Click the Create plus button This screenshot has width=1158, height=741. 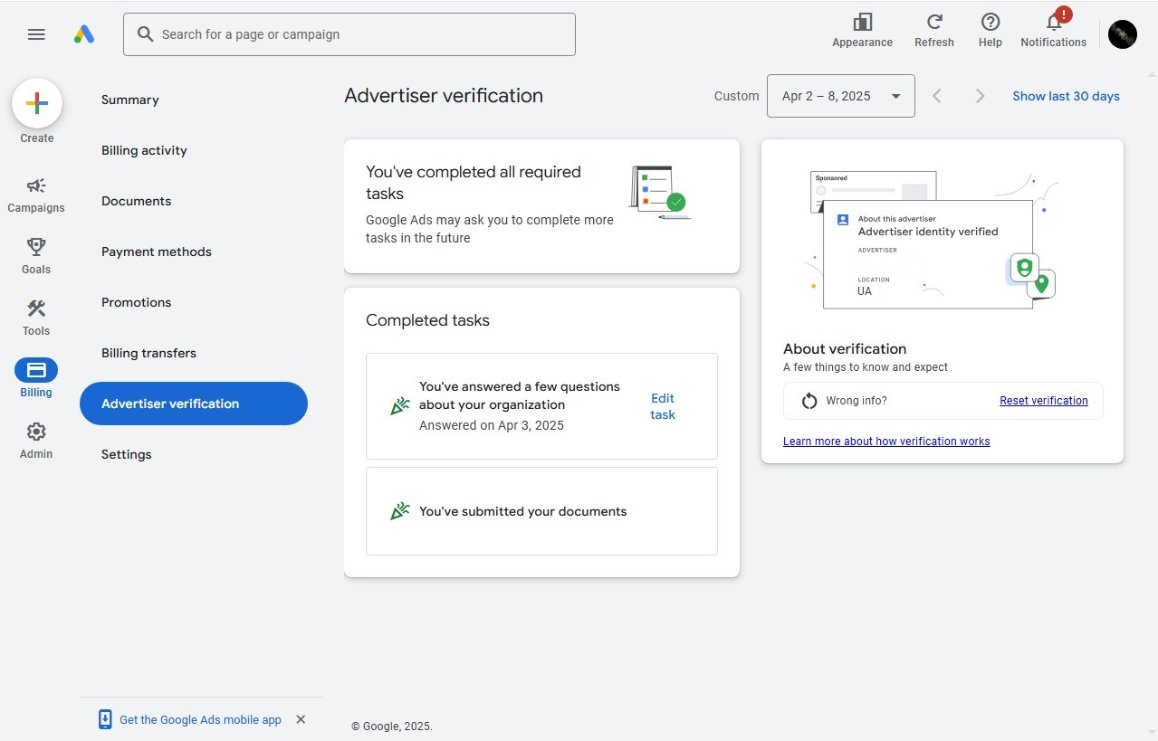[x=37, y=103]
